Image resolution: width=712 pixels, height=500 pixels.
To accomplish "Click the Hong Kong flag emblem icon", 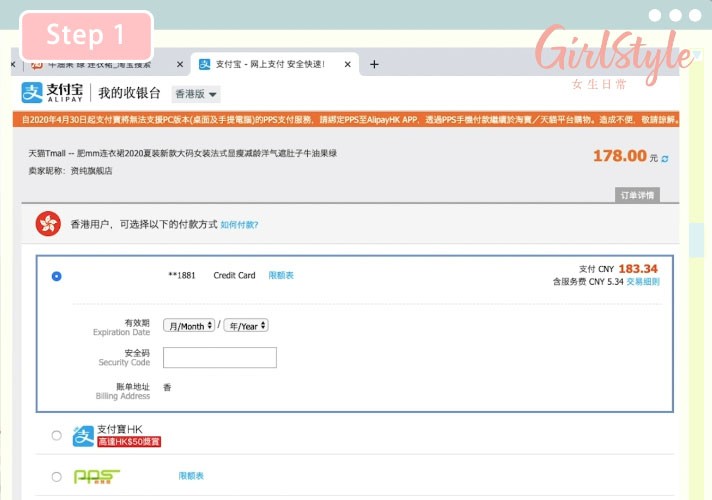I will click(x=48, y=224).
